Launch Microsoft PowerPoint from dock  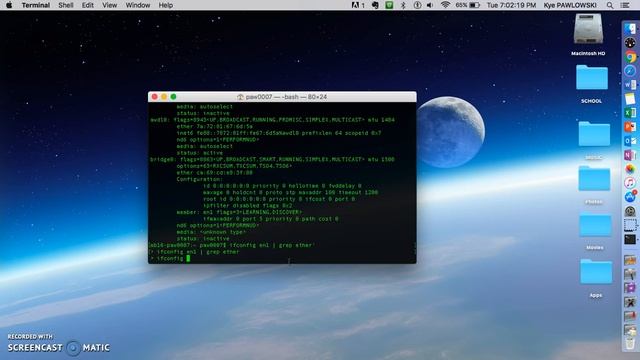[x=630, y=127]
